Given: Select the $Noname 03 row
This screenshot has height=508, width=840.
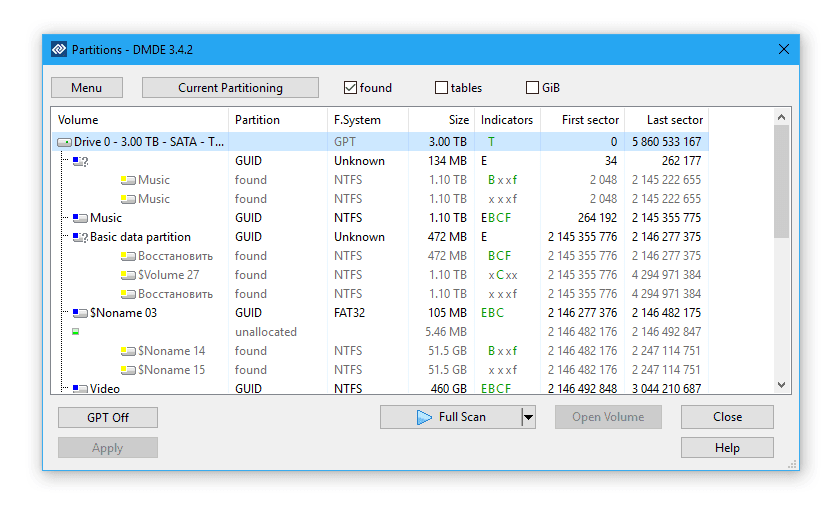Looking at the screenshot, I should coord(380,313).
